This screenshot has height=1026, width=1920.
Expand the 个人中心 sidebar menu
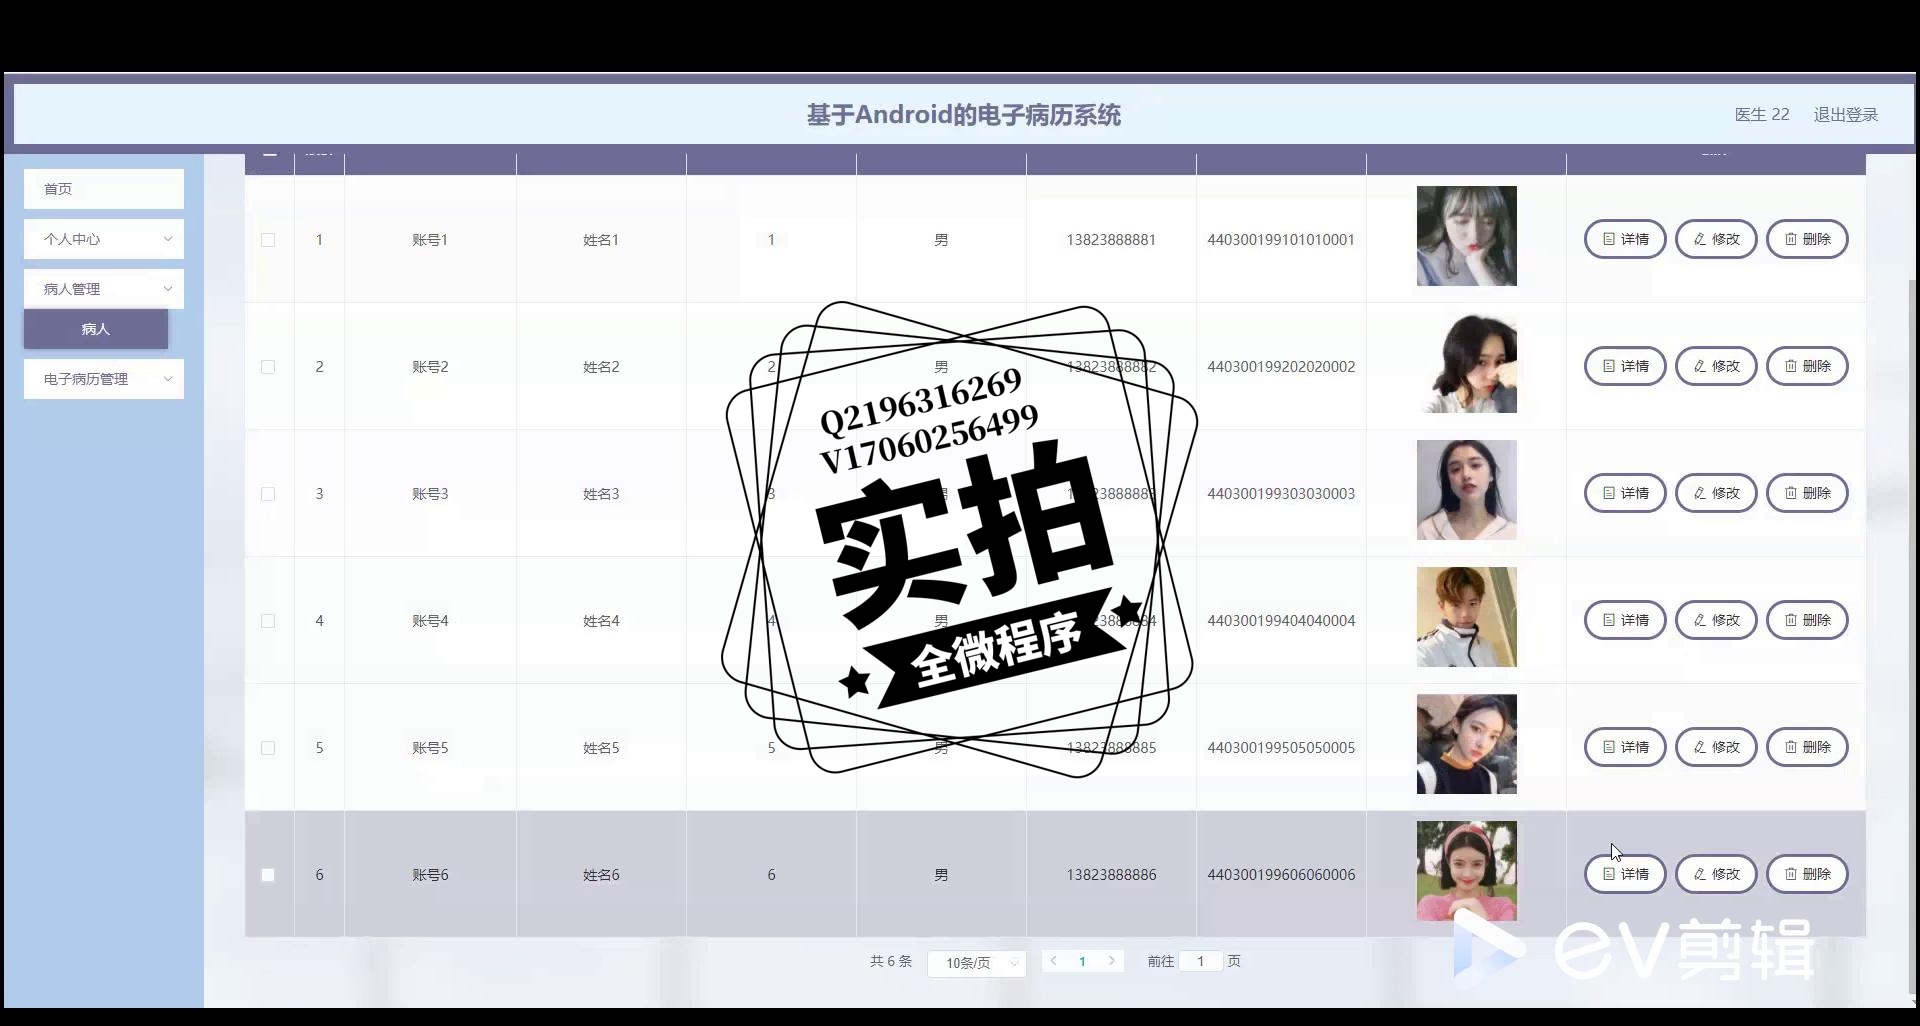tap(104, 239)
